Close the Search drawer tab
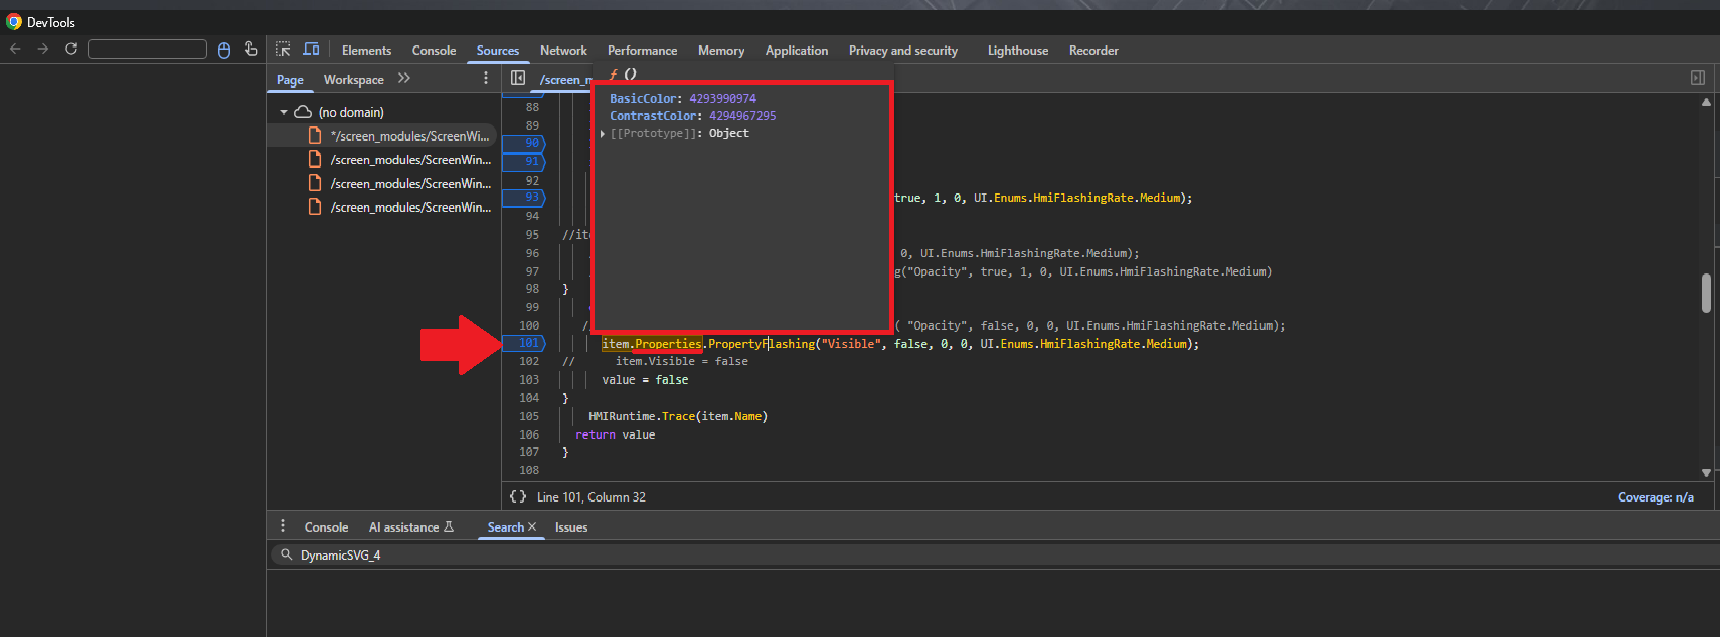This screenshot has height=637, width=1720. point(532,527)
